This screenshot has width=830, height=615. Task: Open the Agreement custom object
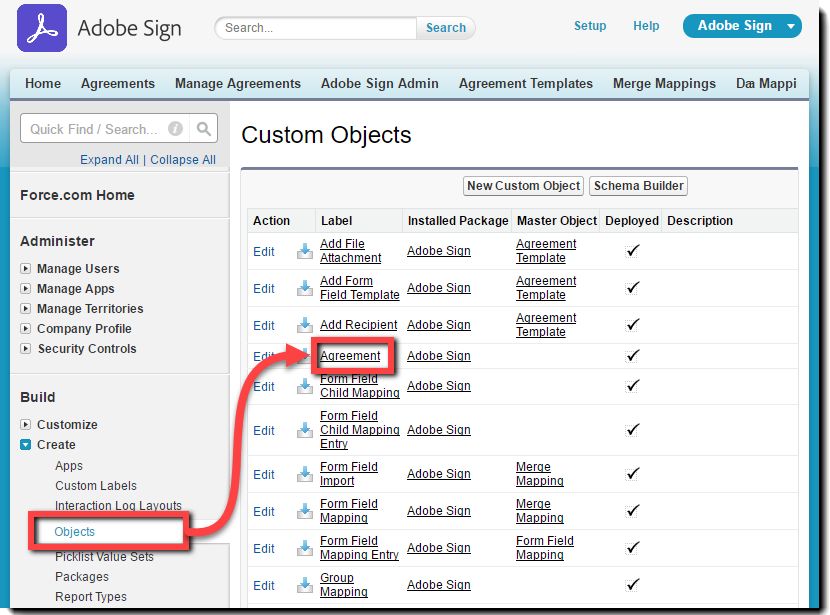[350, 356]
